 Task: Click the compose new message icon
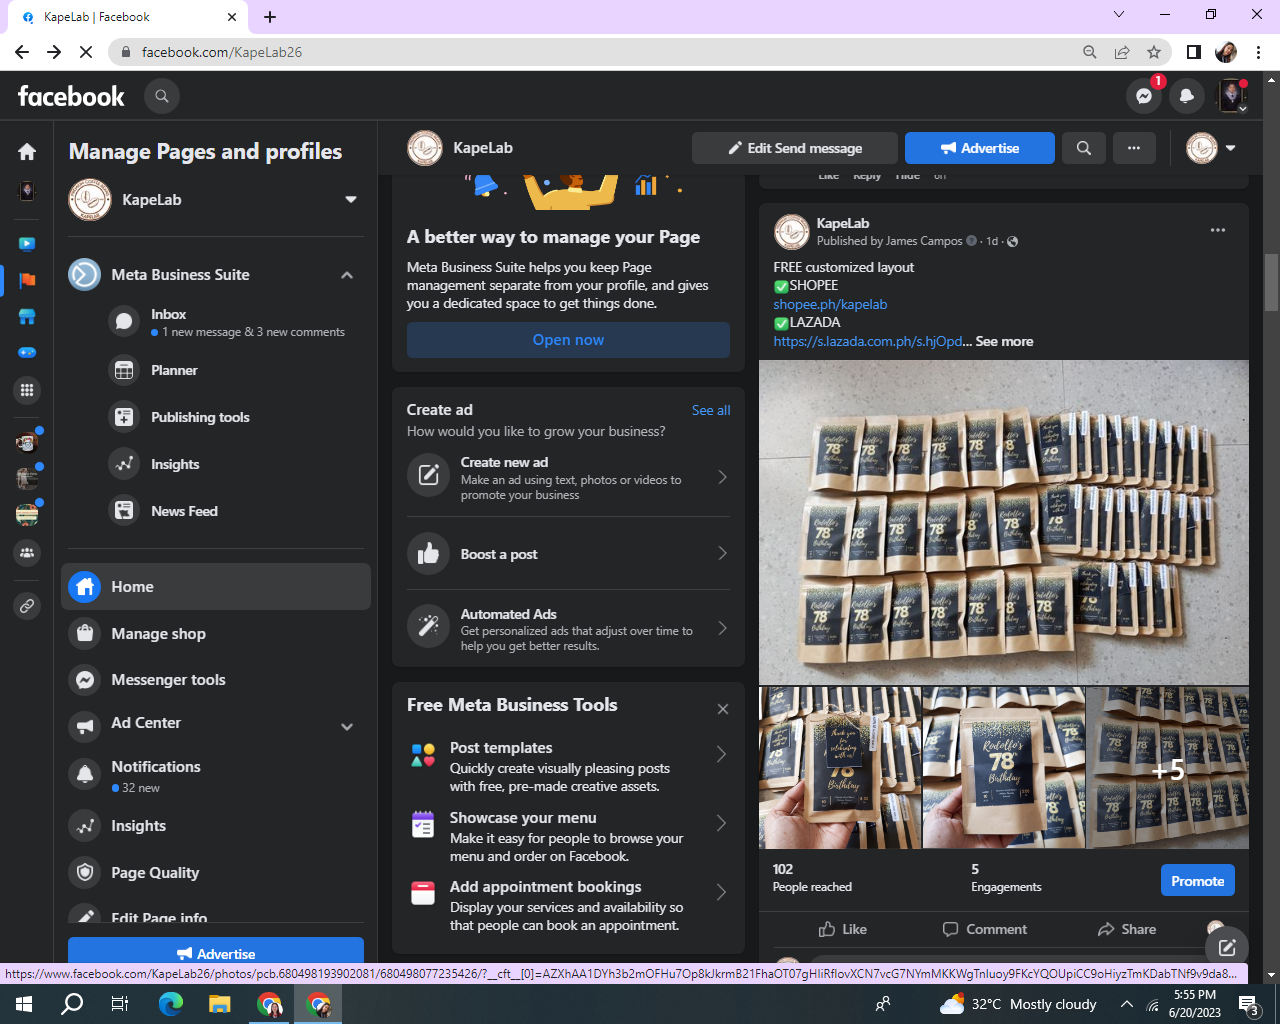coord(1227,947)
